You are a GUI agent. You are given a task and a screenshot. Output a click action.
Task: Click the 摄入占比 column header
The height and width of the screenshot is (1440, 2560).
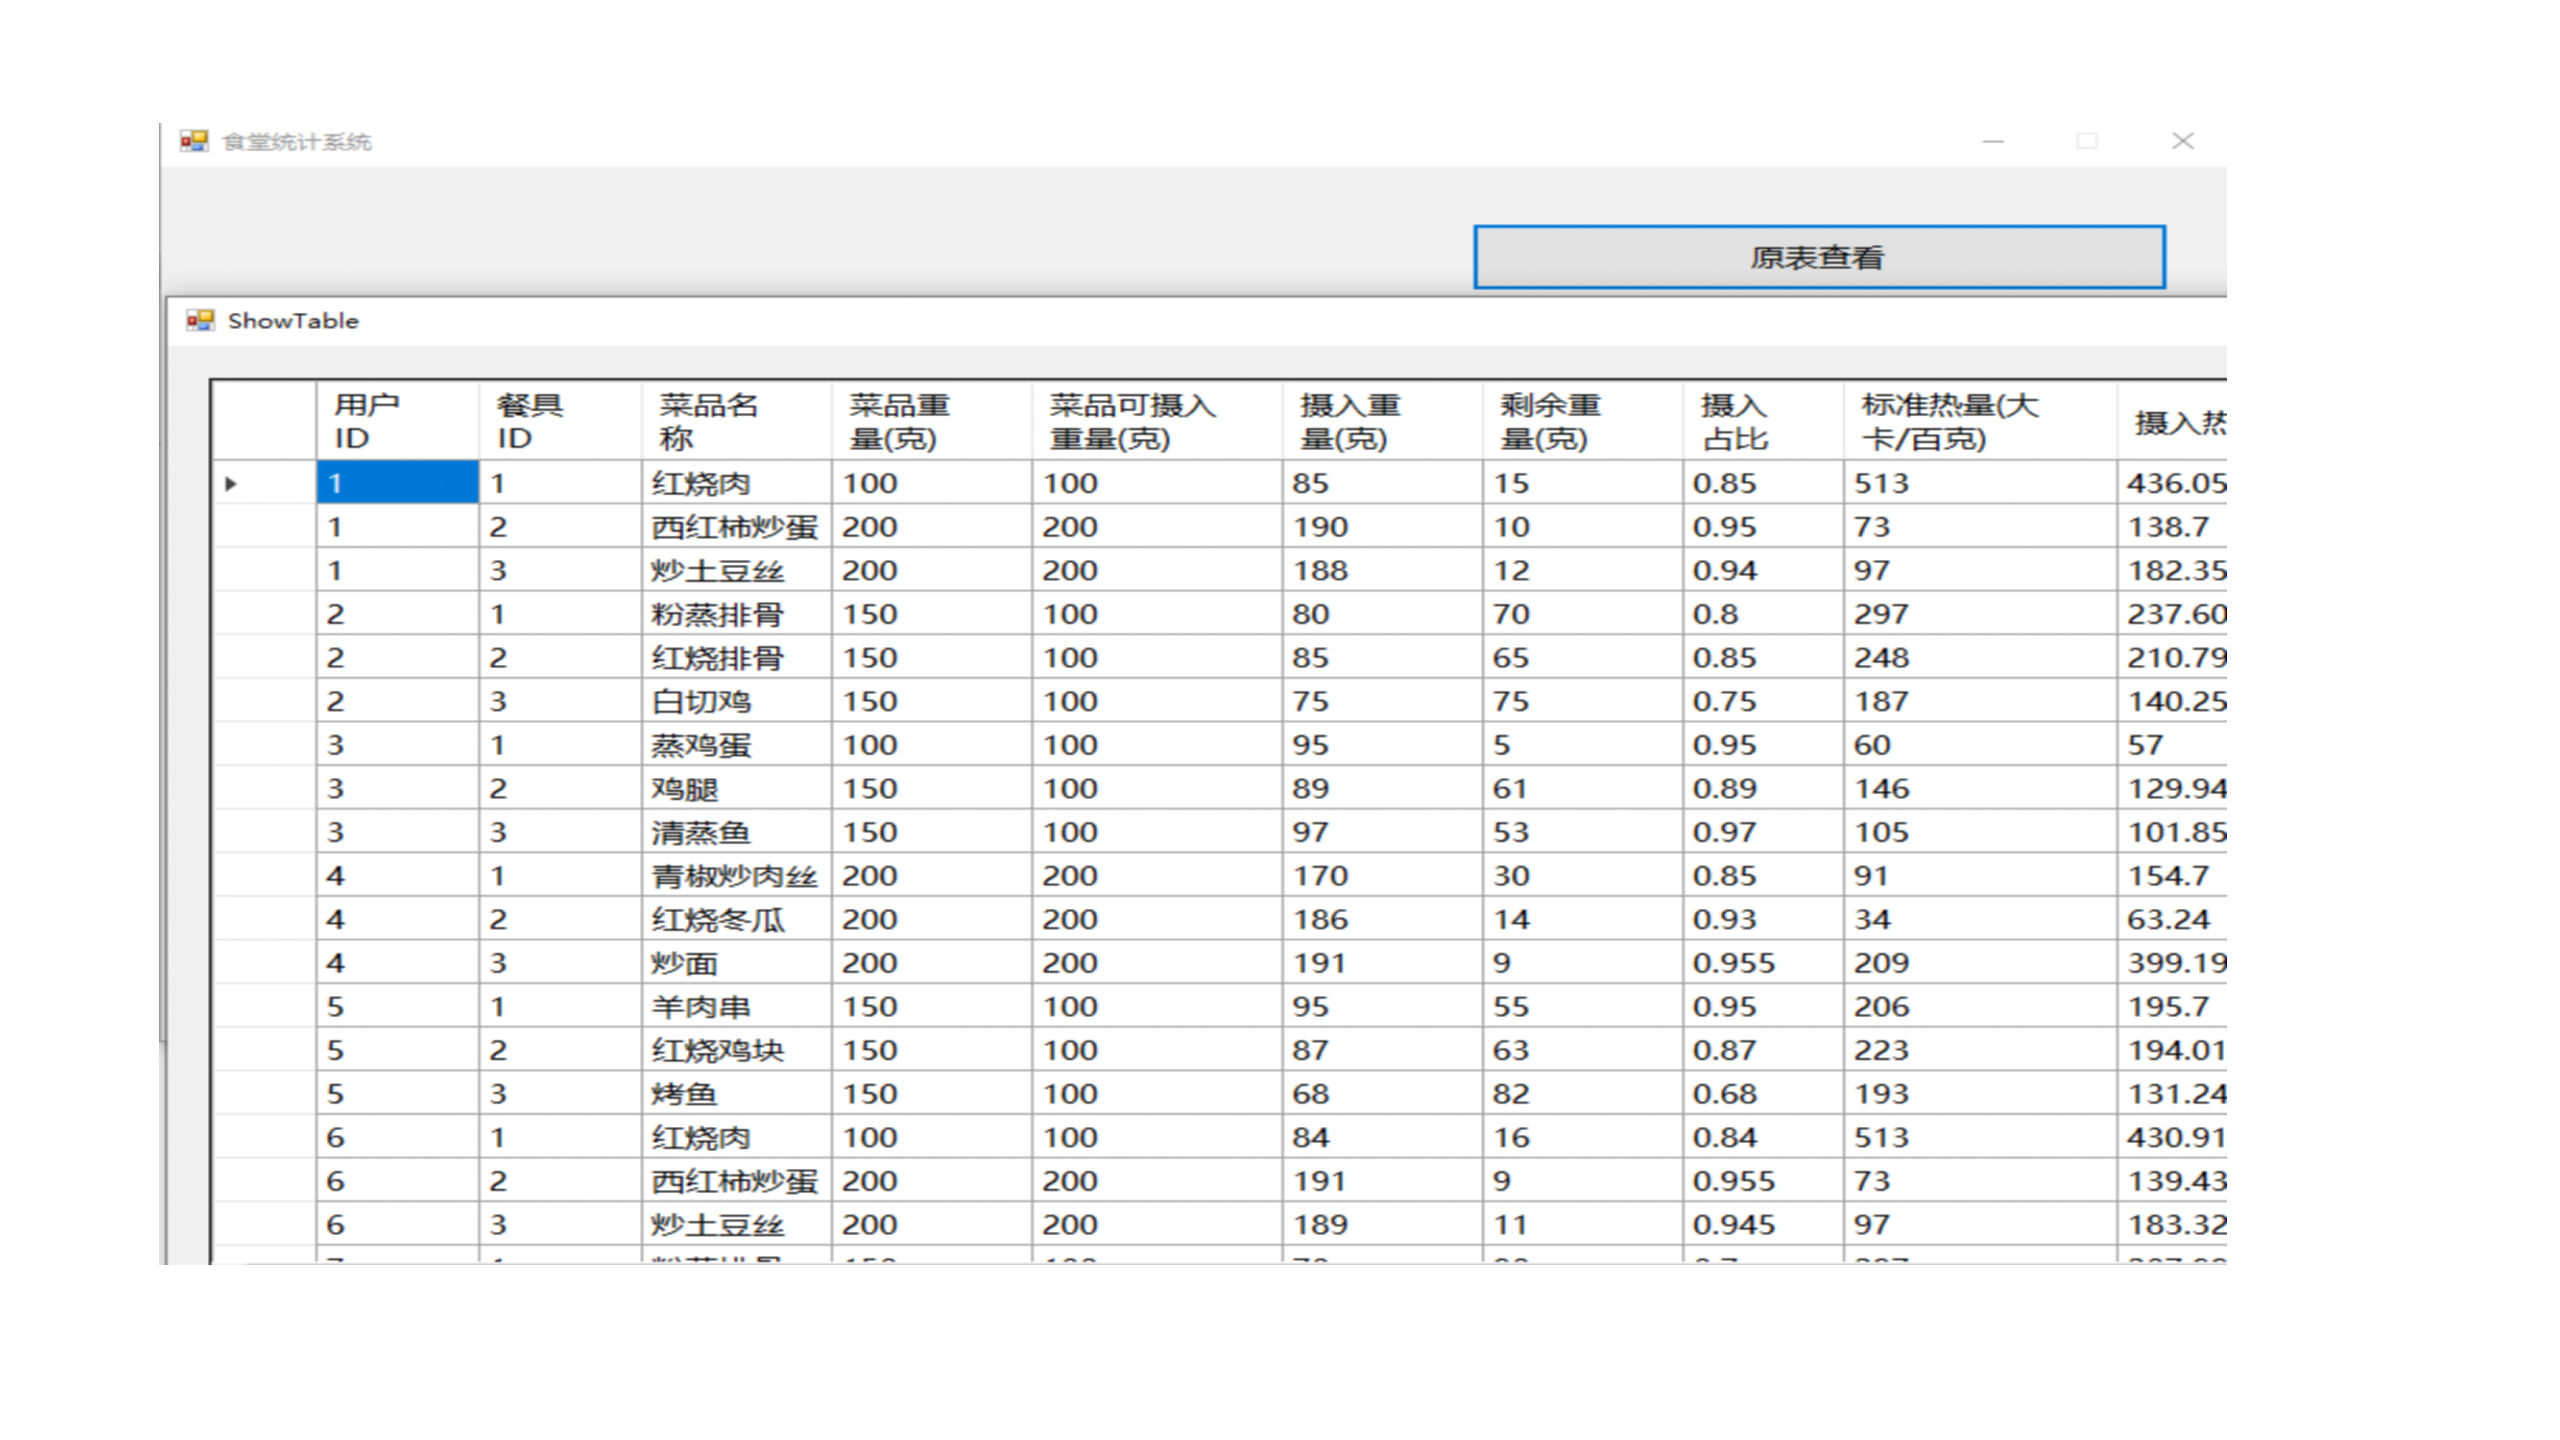pyautogui.click(x=1762, y=421)
